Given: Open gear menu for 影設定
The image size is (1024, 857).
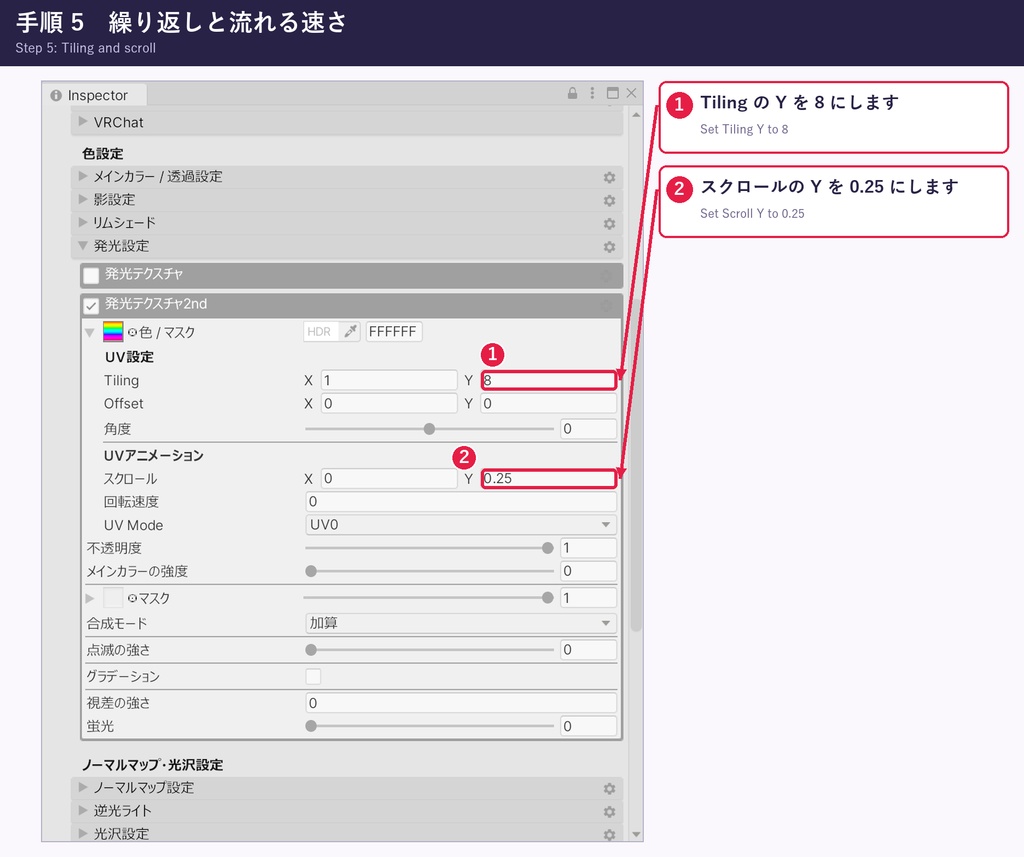Looking at the screenshot, I should coord(609,201).
